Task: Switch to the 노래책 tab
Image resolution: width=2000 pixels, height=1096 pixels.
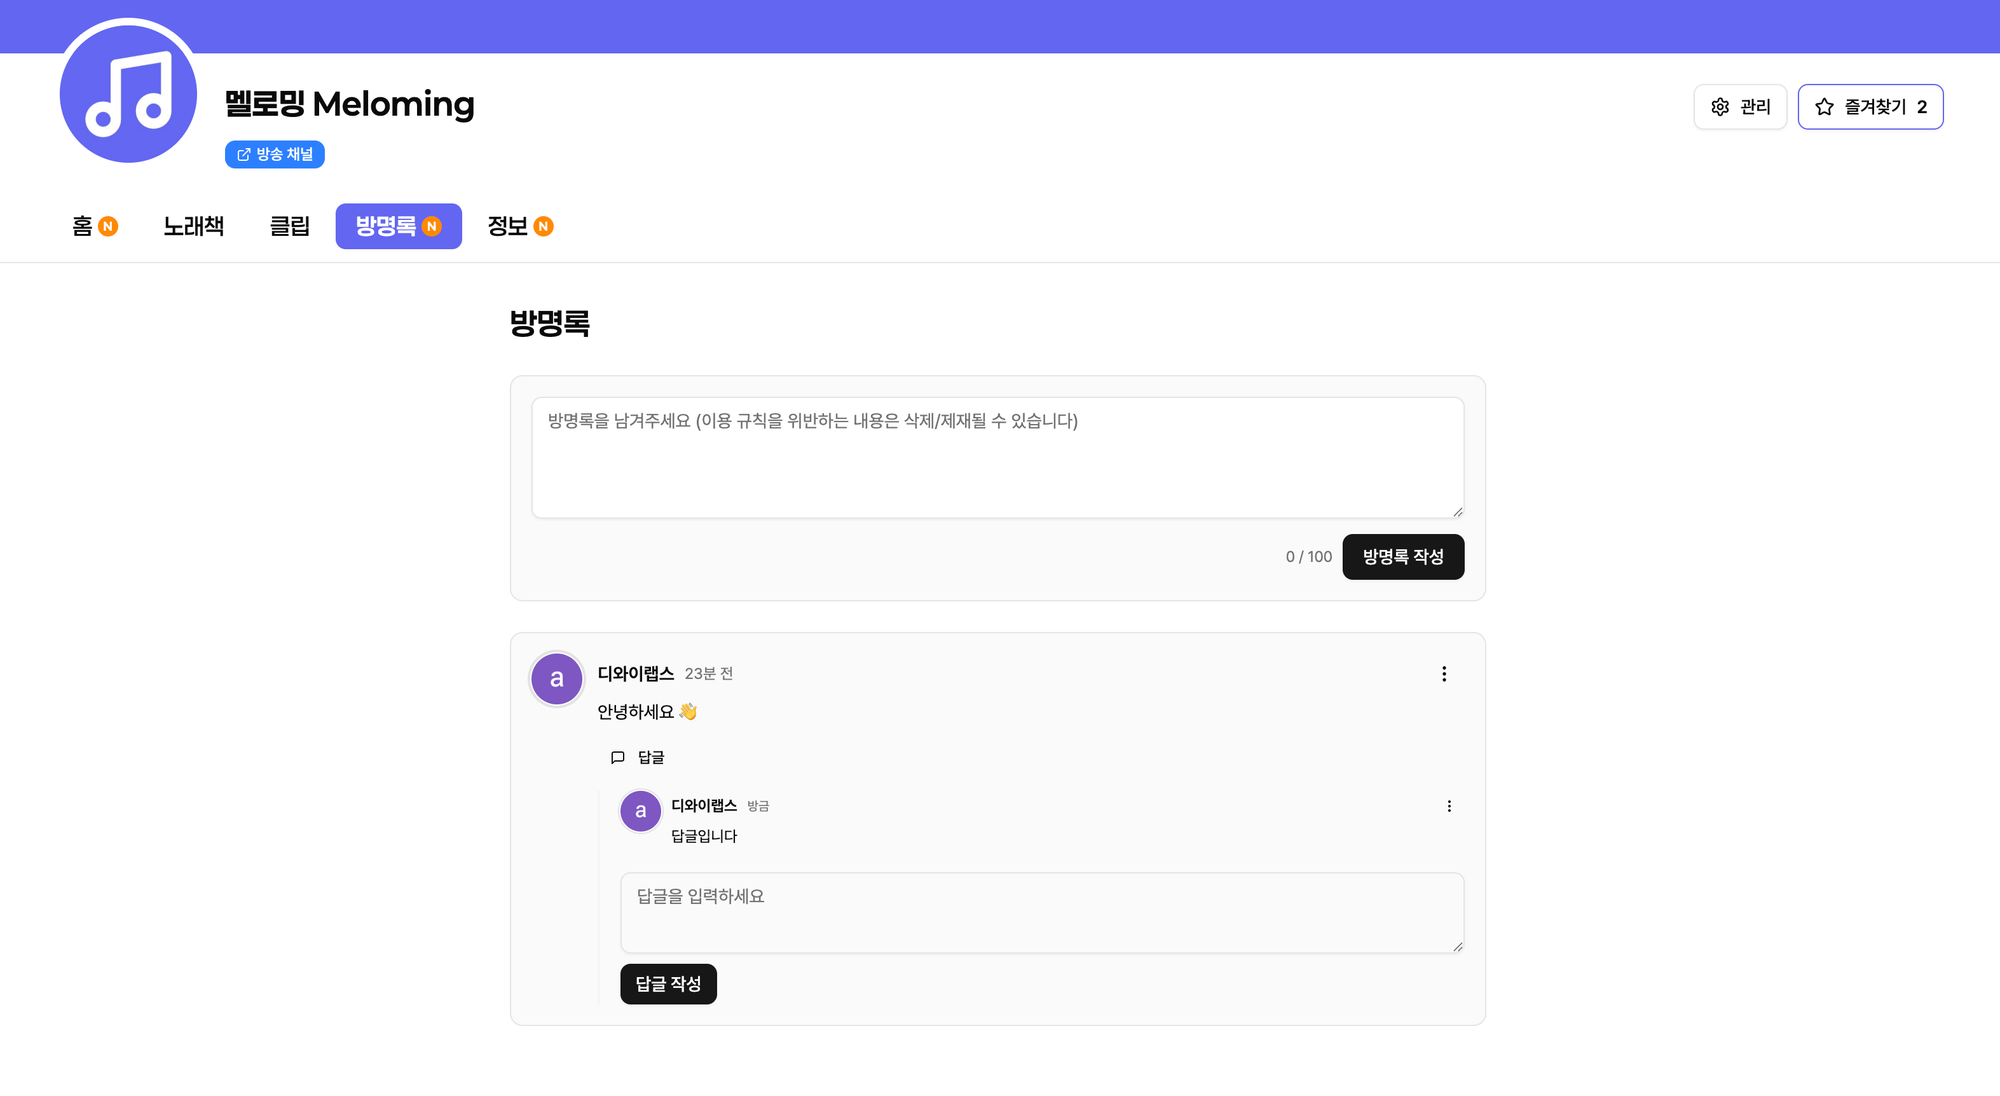Action: coord(194,226)
